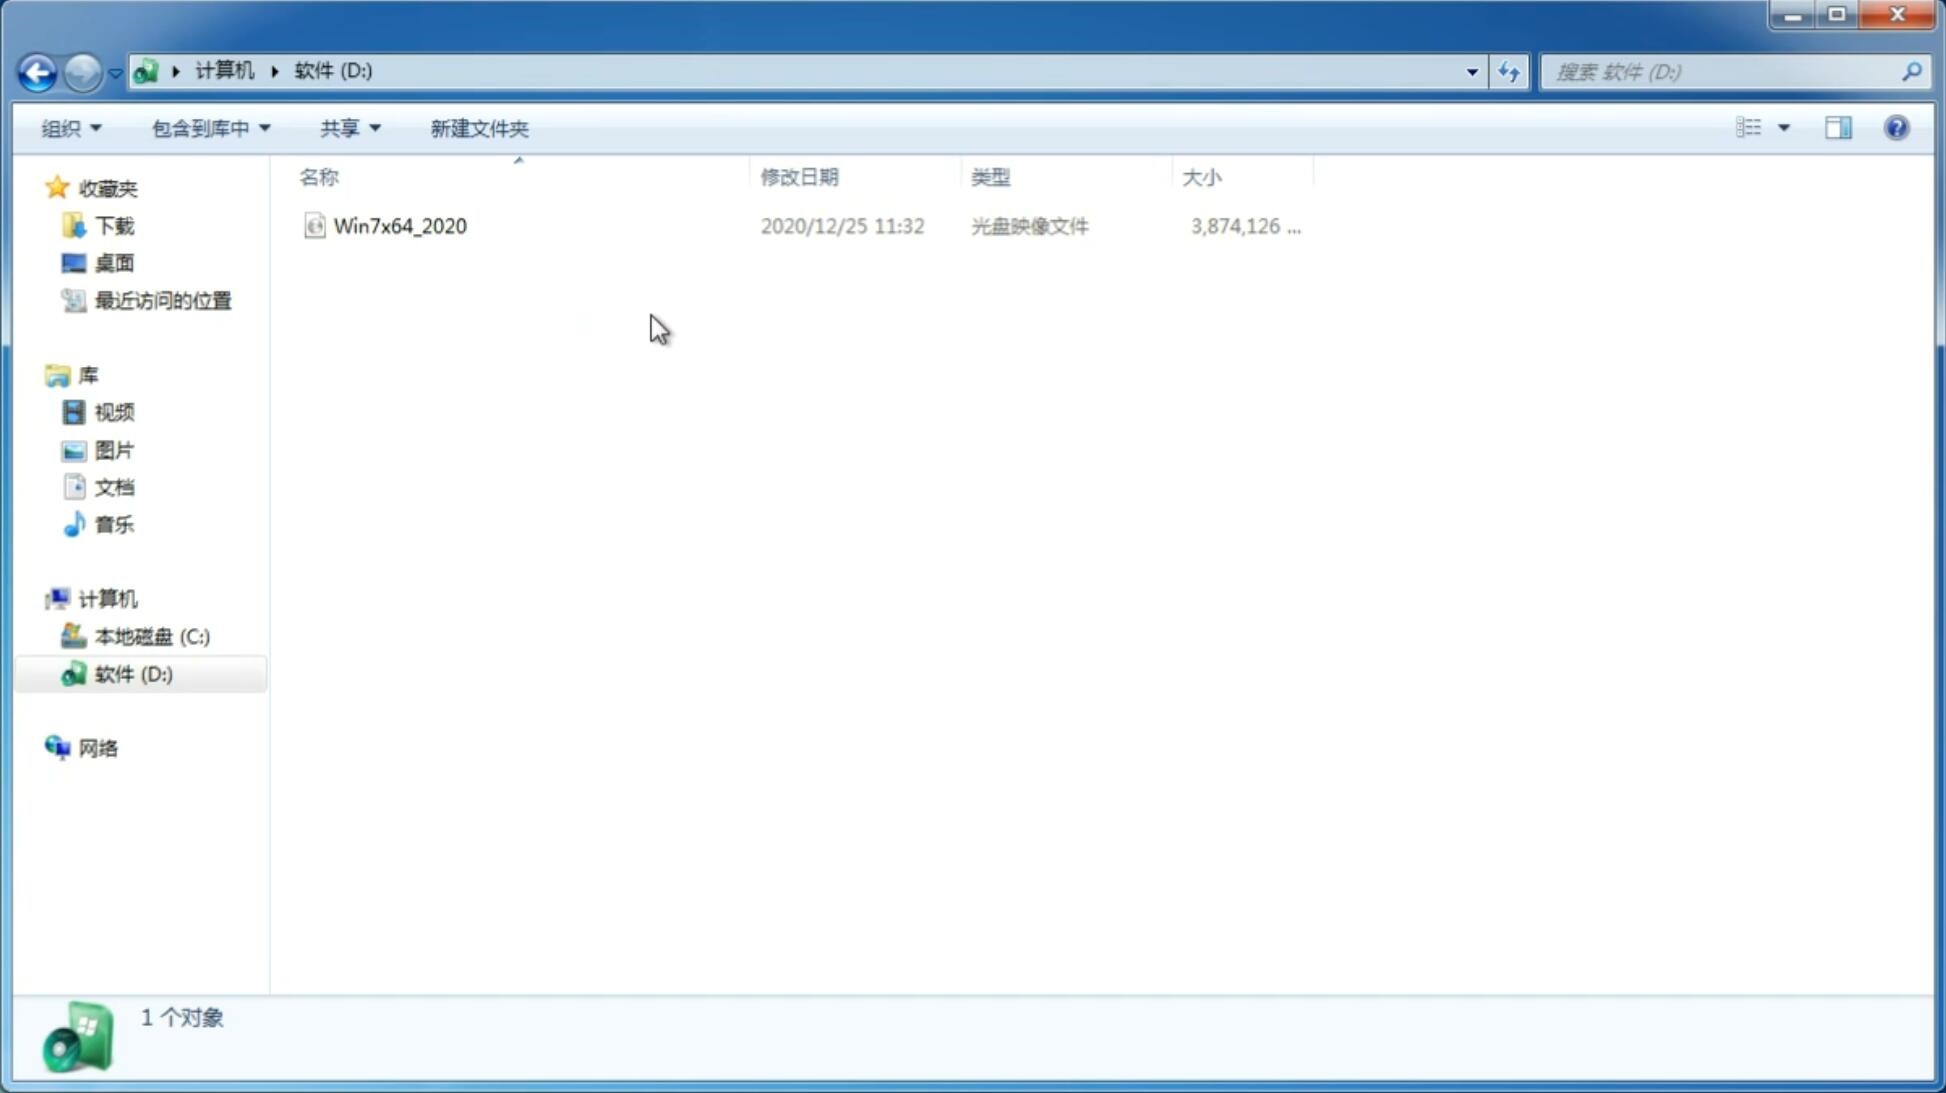Click change view button top right
Viewport: 1946px width, 1093px height.
1760,127
